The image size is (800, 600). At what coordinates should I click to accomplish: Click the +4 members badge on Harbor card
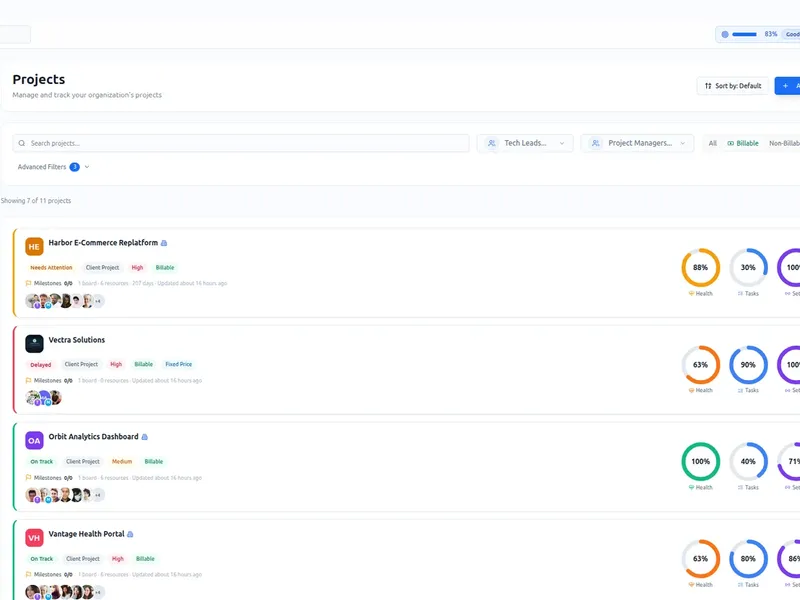click(x=98, y=301)
